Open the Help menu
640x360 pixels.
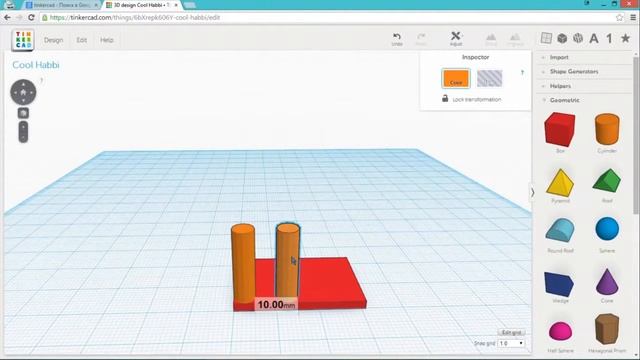coord(107,40)
